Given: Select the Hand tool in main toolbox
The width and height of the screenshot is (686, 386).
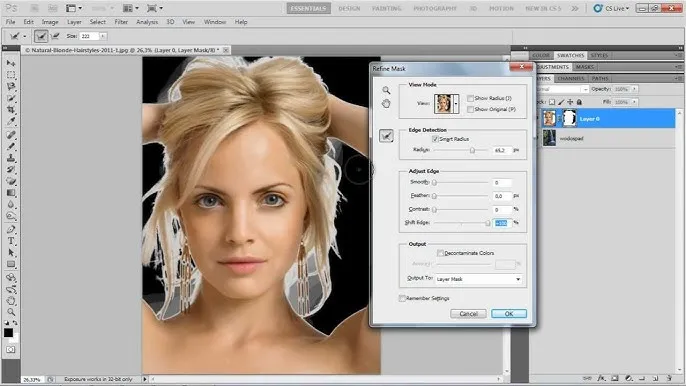Looking at the screenshot, I should [11, 301].
